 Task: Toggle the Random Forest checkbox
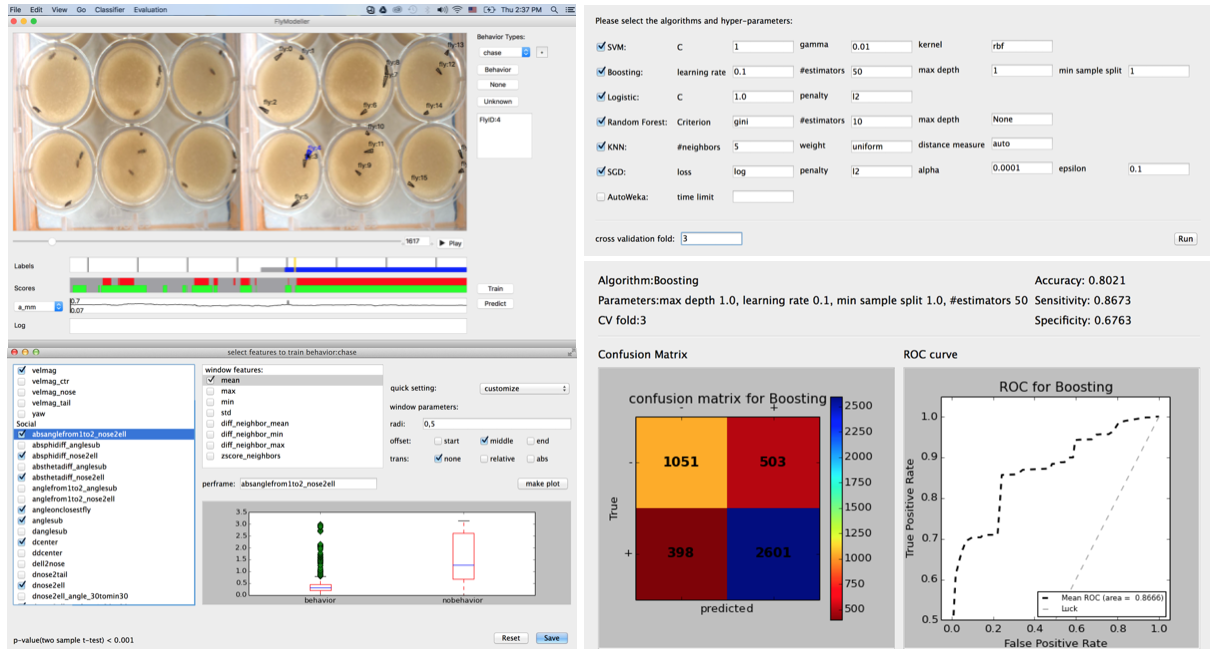601,121
